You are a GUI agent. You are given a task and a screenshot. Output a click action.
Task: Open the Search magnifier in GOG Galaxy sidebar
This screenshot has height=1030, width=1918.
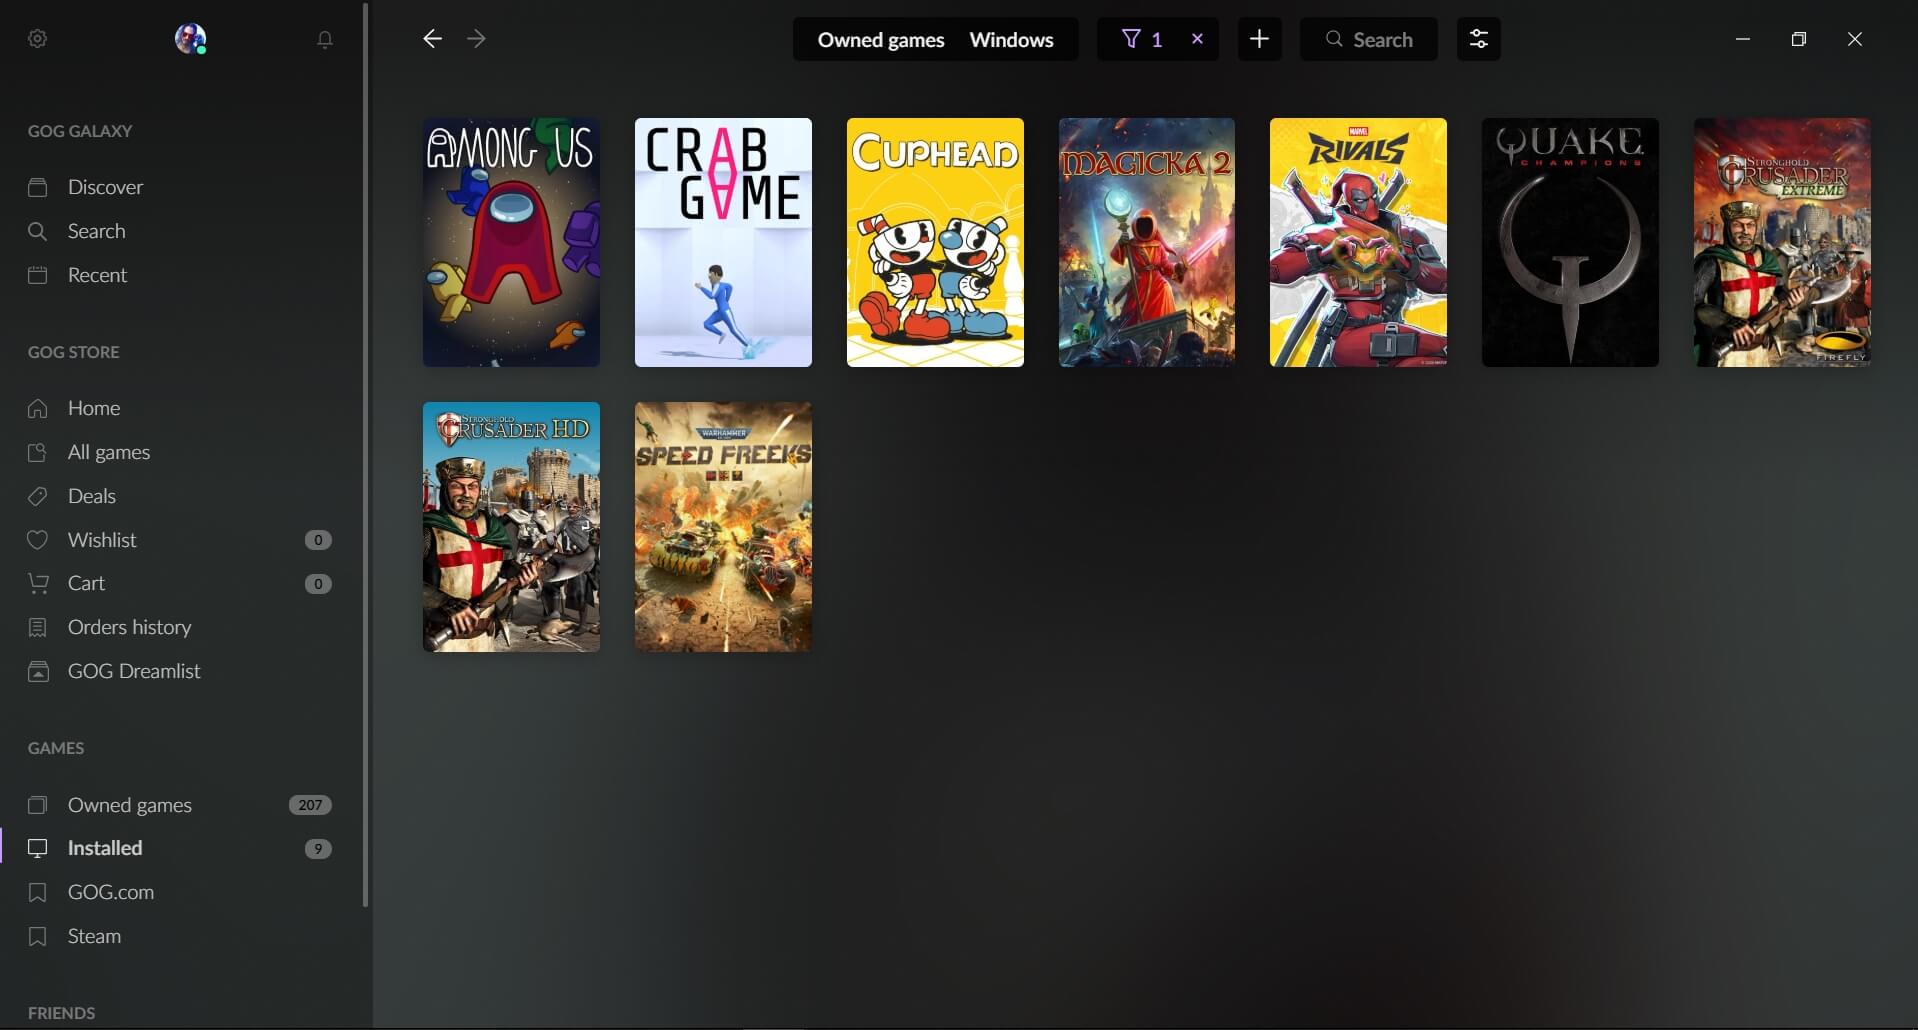[96, 231]
